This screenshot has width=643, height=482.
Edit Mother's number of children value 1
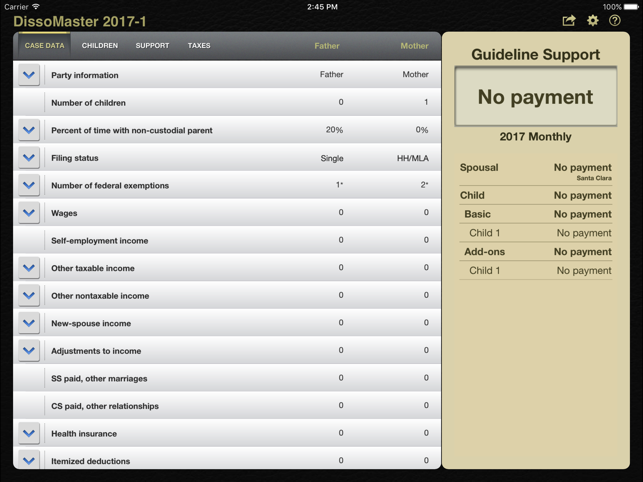426,102
